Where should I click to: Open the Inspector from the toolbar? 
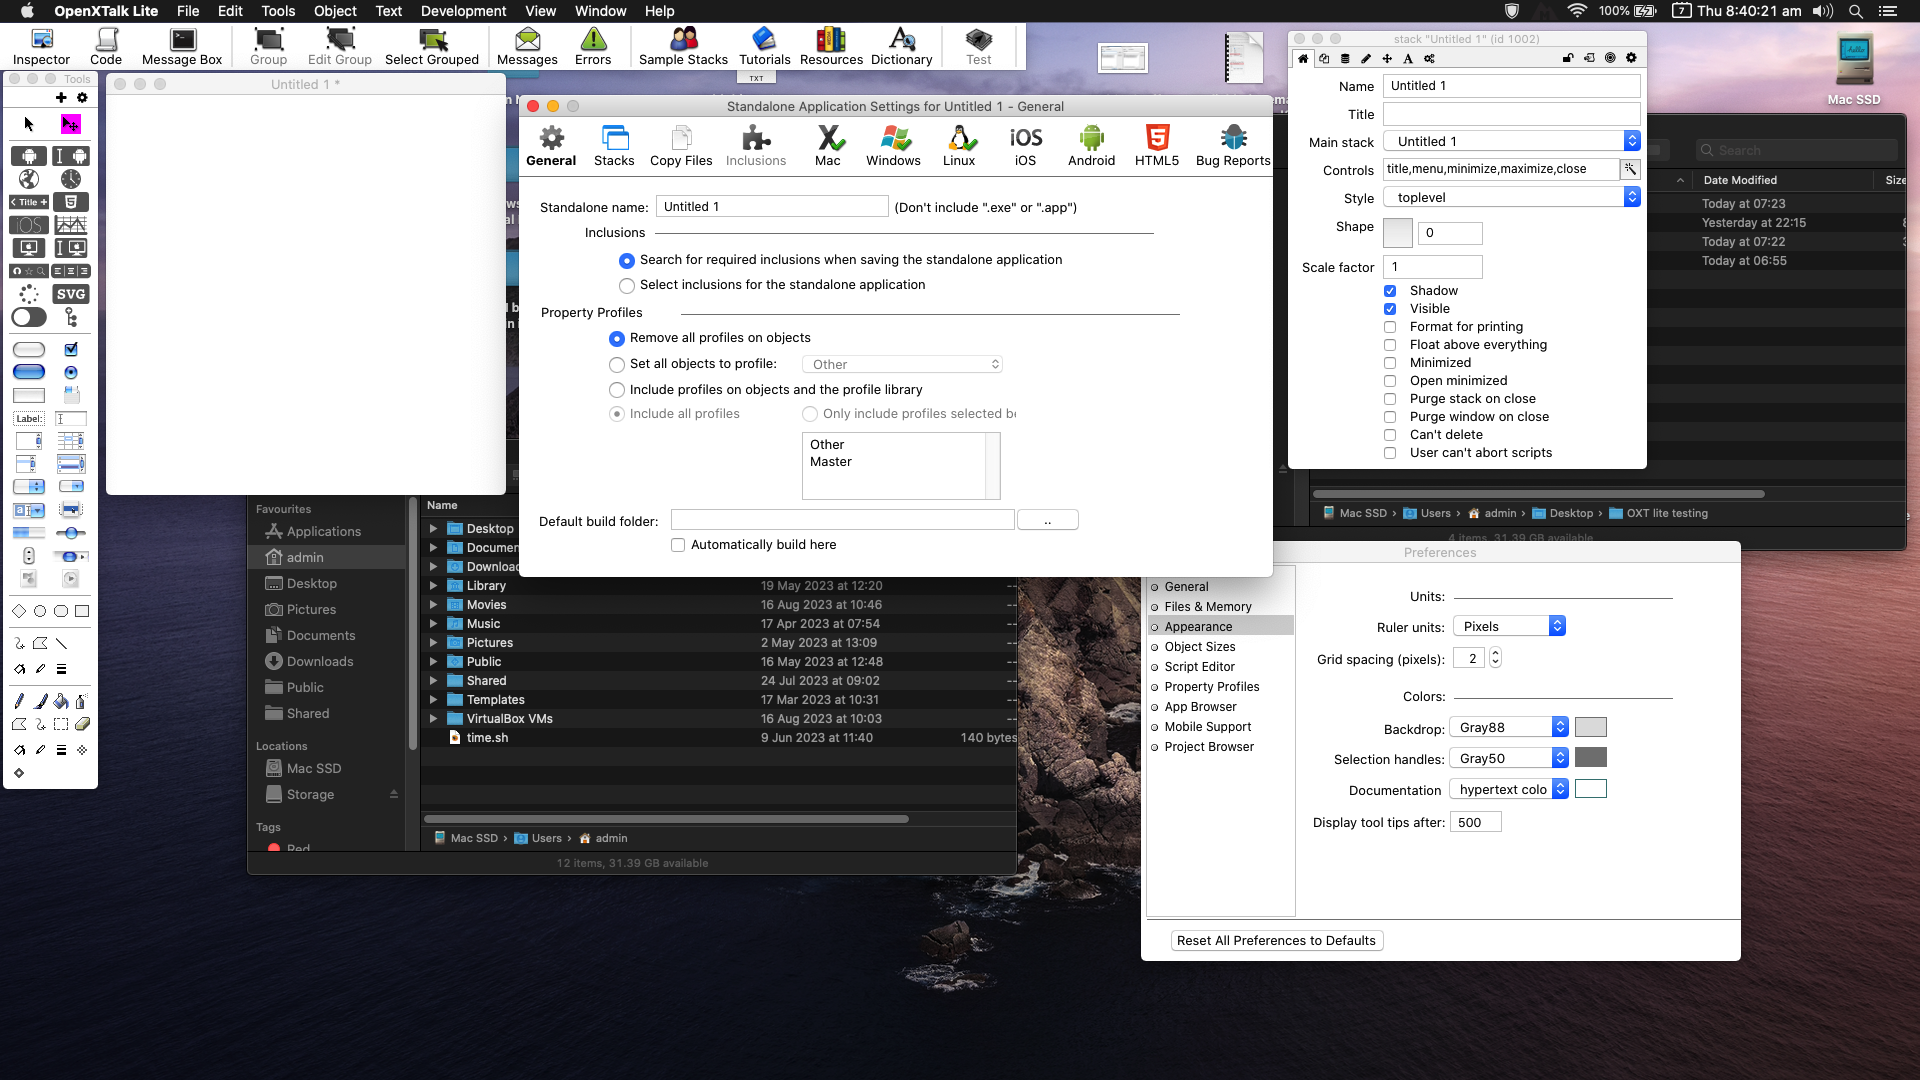tap(41, 46)
